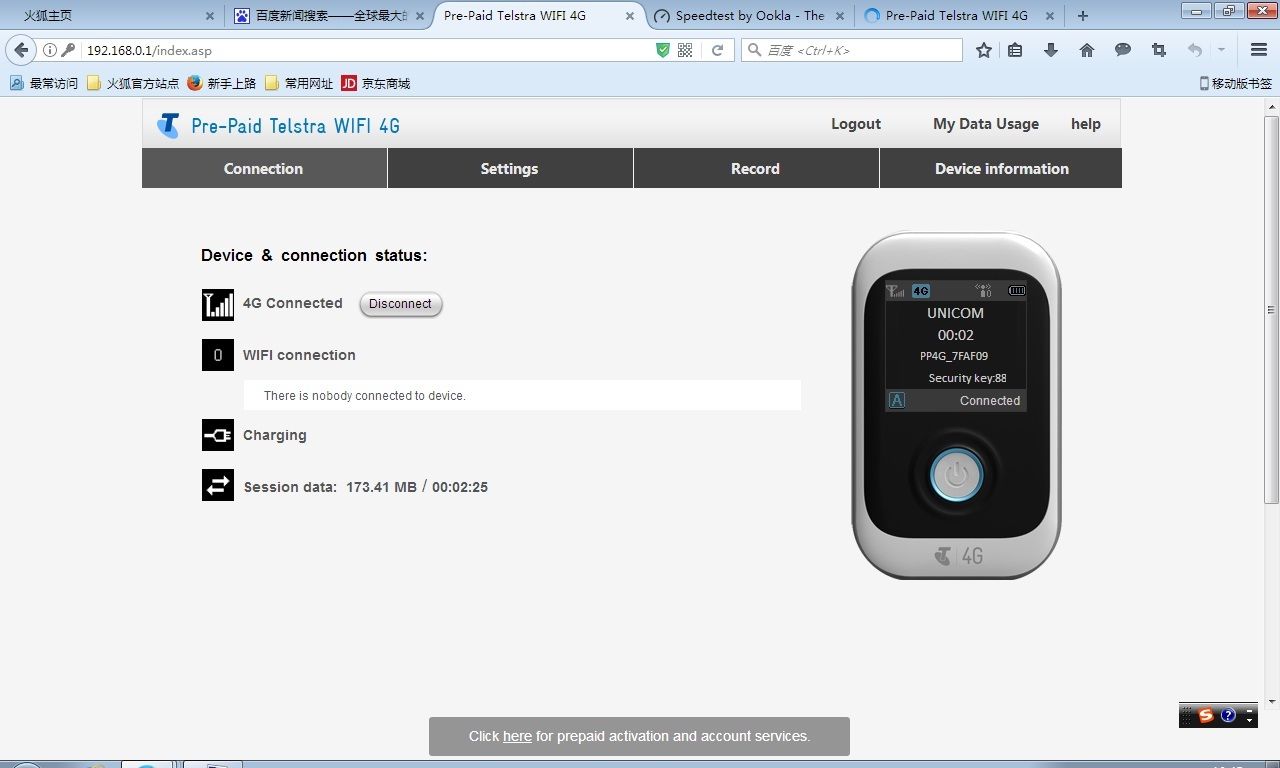Click the undo arrow toolbar icon

coord(1195,50)
